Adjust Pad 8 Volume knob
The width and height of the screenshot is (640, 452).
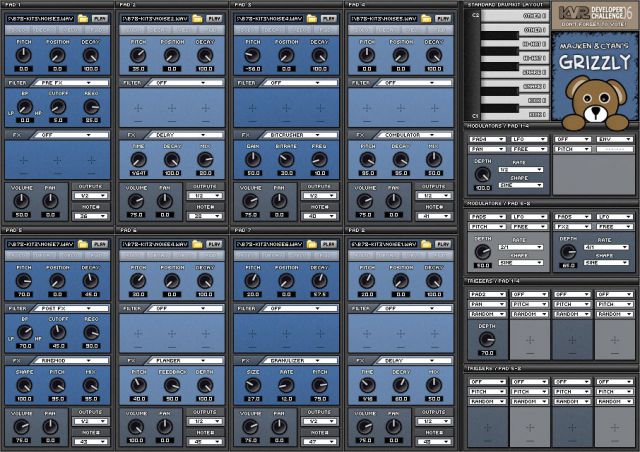(364, 427)
